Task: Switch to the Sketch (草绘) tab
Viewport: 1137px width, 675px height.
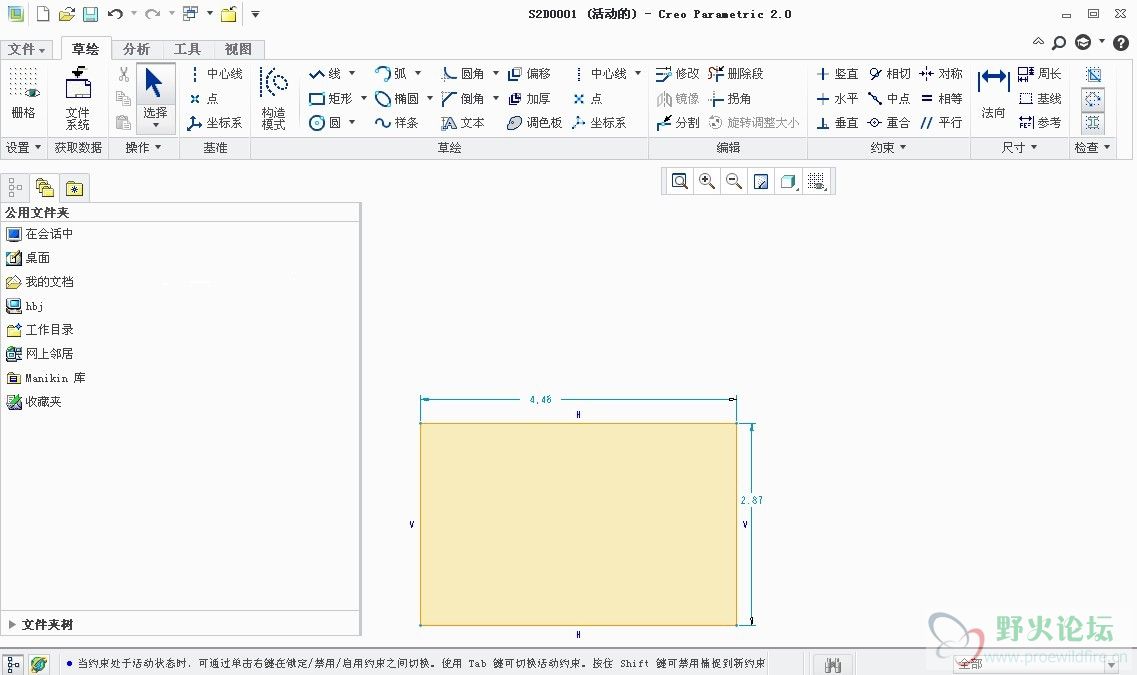Action: pyautogui.click(x=86, y=49)
